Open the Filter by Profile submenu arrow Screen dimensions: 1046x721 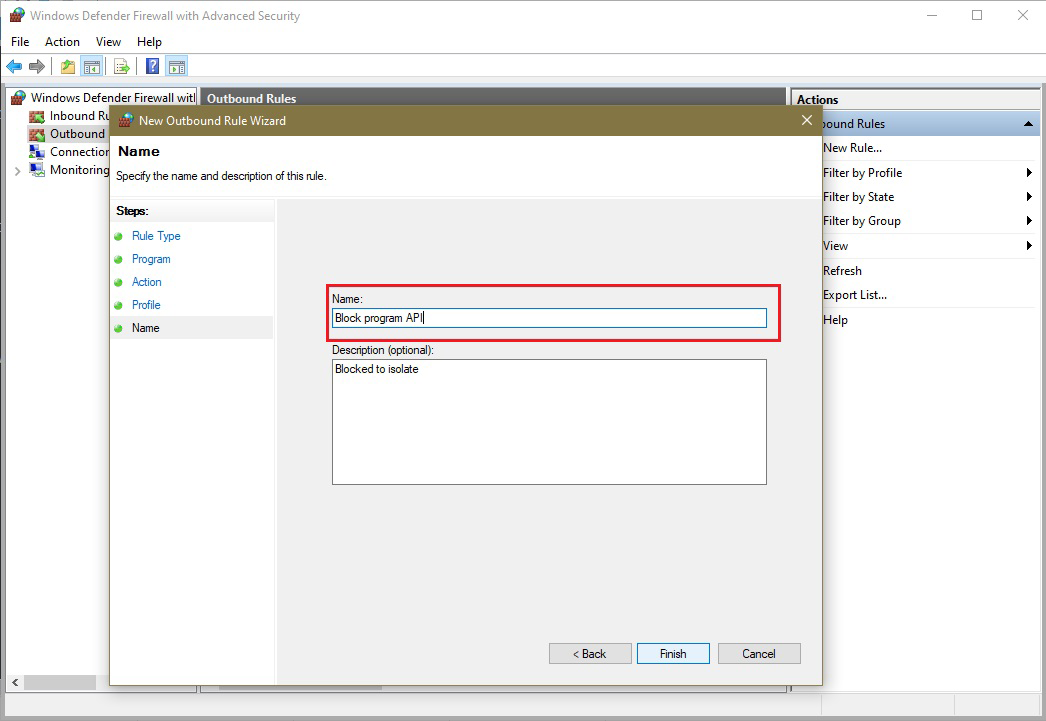(x=1029, y=173)
